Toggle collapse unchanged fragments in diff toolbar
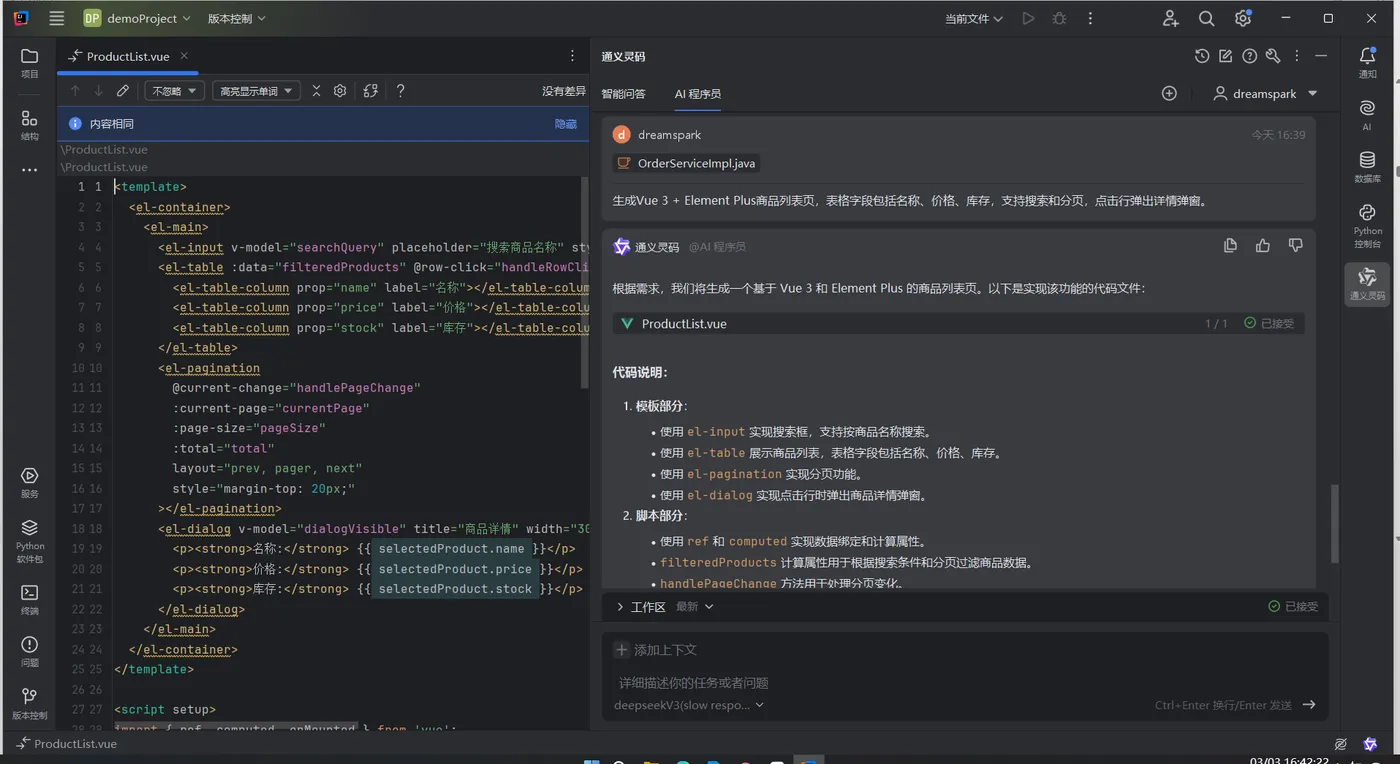Viewport: 1400px width, 764px height. click(316, 91)
